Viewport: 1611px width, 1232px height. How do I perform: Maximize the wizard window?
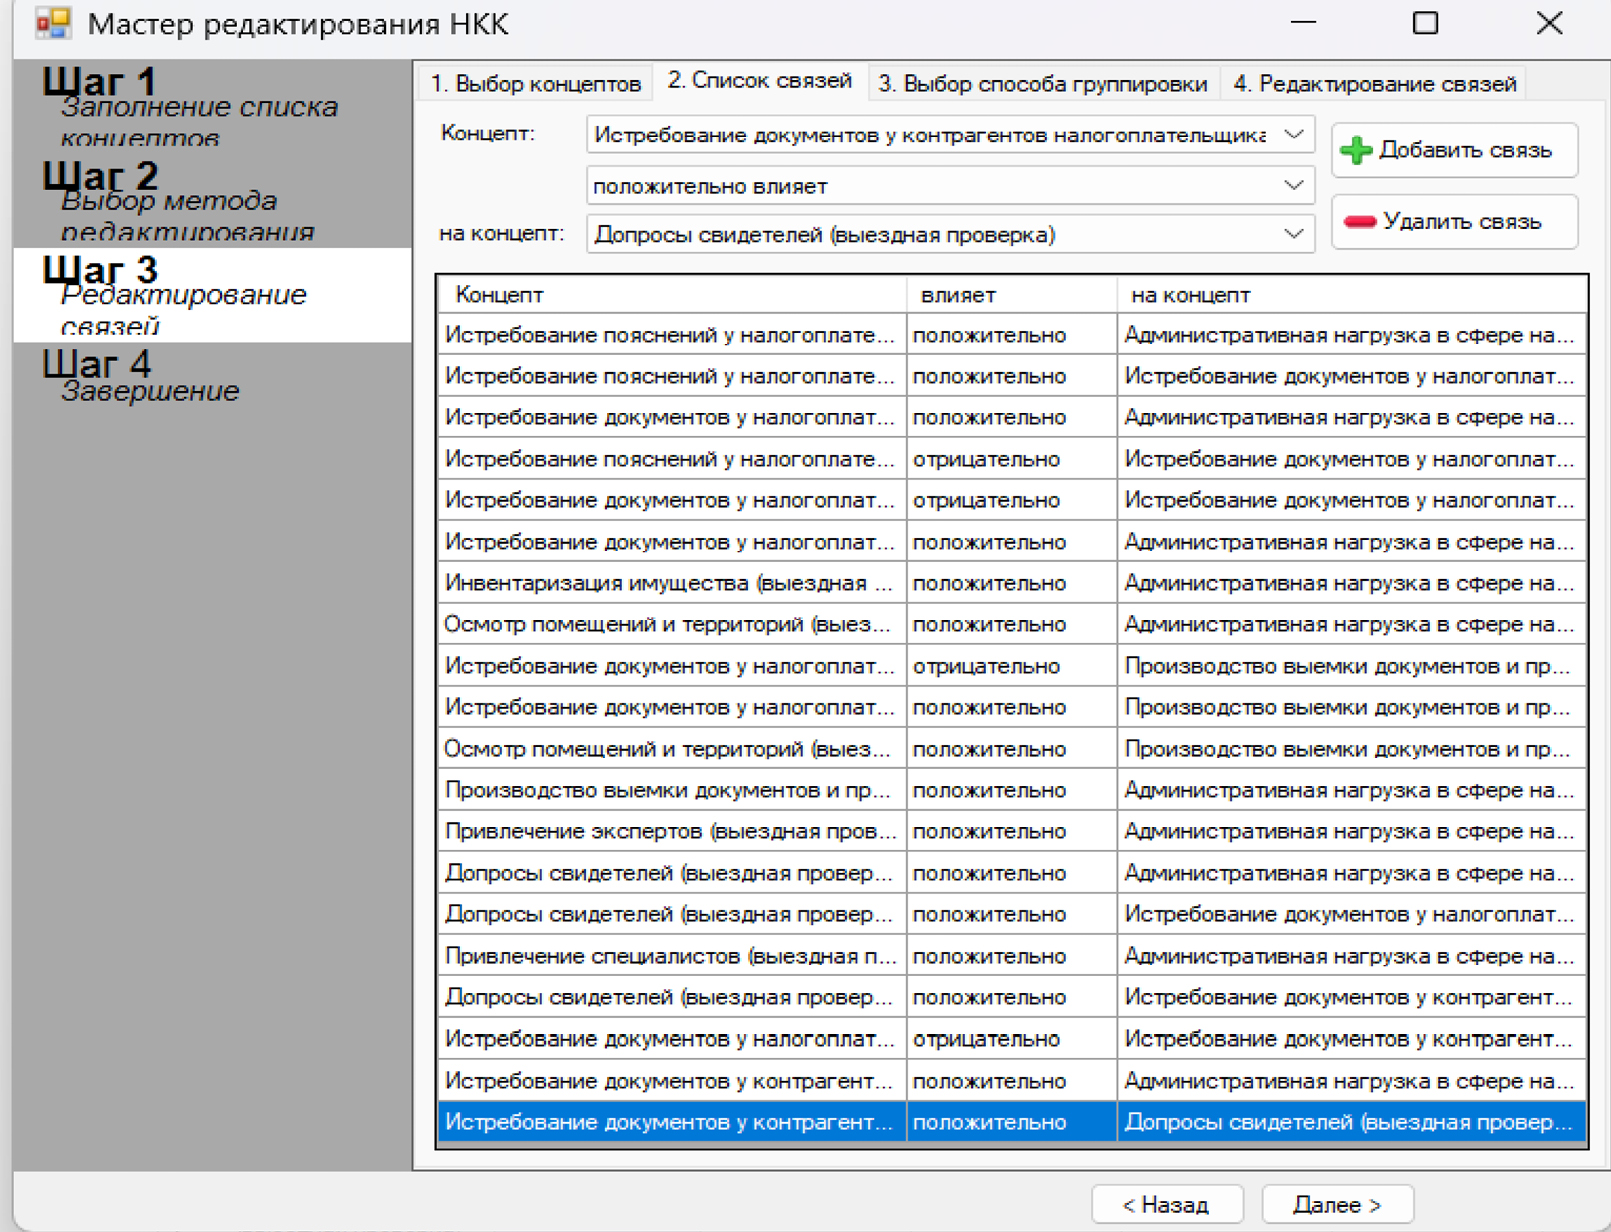click(x=1425, y=23)
